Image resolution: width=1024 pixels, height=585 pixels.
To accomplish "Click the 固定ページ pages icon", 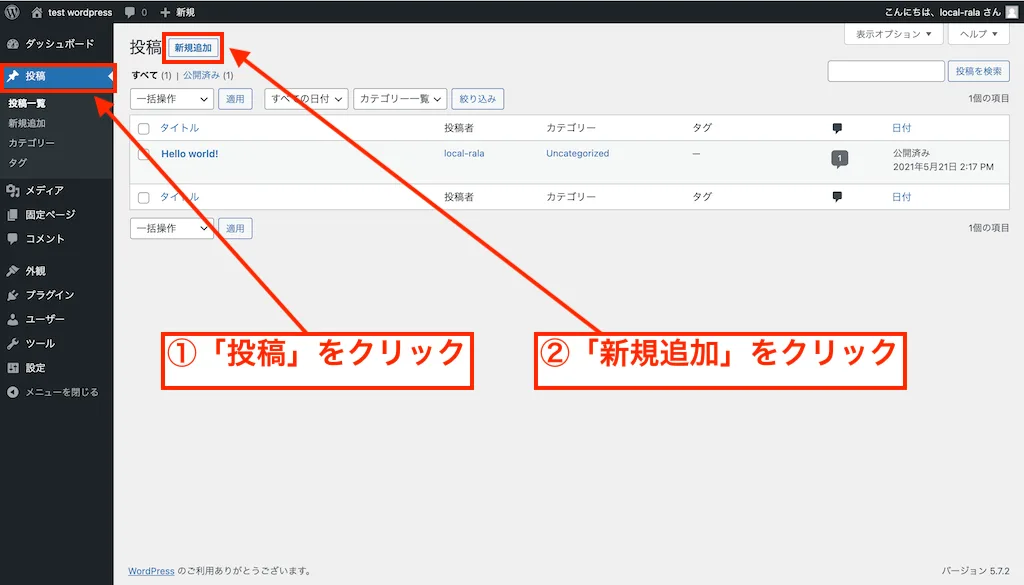I will click(x=12, y=214).
